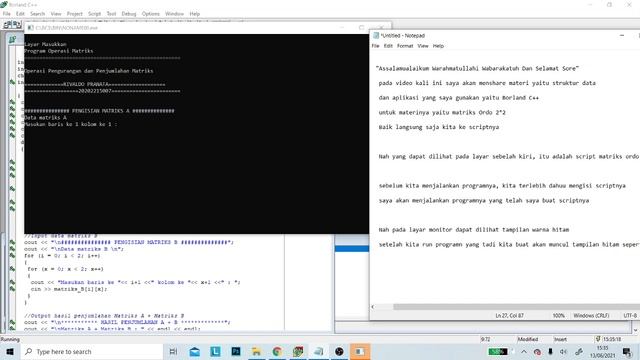Click 'Insert' in Borland's status bar
640x360 pixels.
click(x=560, y=339)
